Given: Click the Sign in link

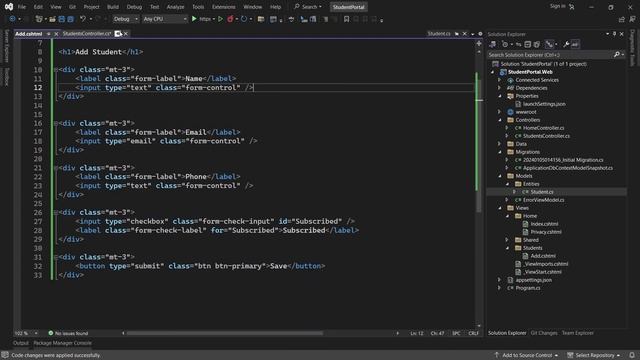Looking at the screenshot, I should (x=558, y=6).
